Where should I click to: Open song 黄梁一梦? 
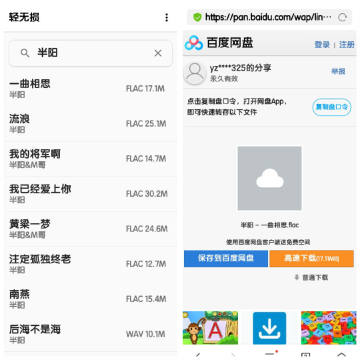click(x=90, y=229)
